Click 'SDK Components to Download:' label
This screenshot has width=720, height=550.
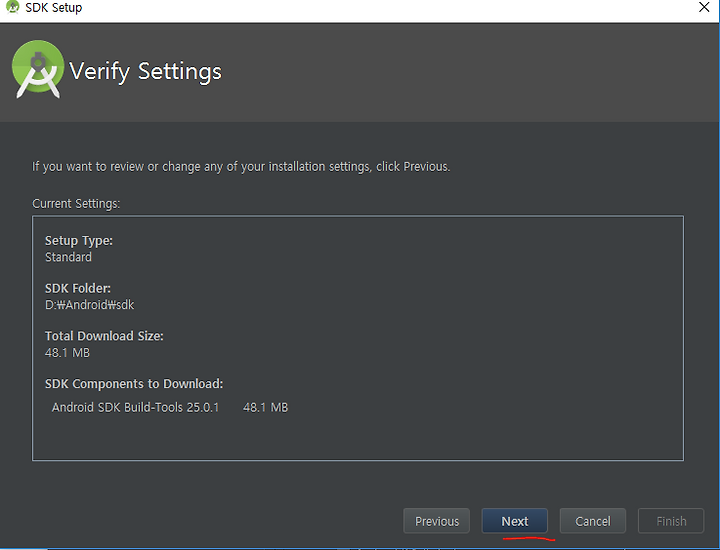coord(134,384)
